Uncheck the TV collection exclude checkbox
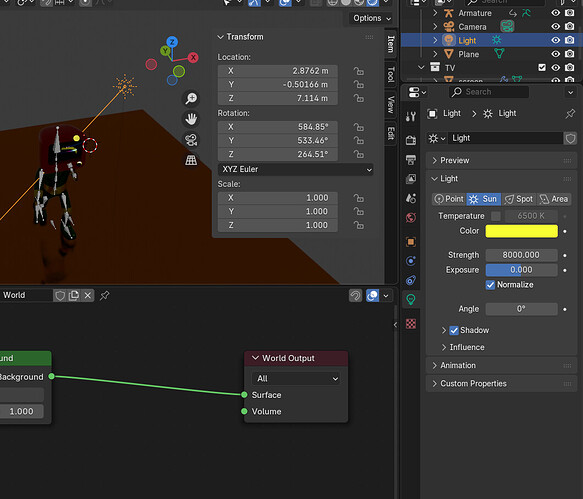The width and height of the screenshot is (583, 499). 542,68
